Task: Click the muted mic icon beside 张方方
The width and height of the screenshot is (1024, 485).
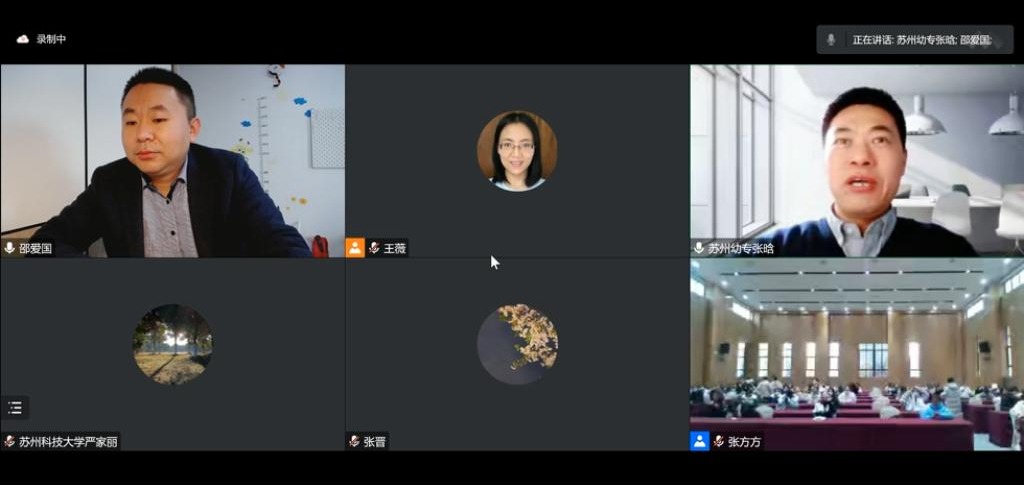Action: (x=719, y=441)
